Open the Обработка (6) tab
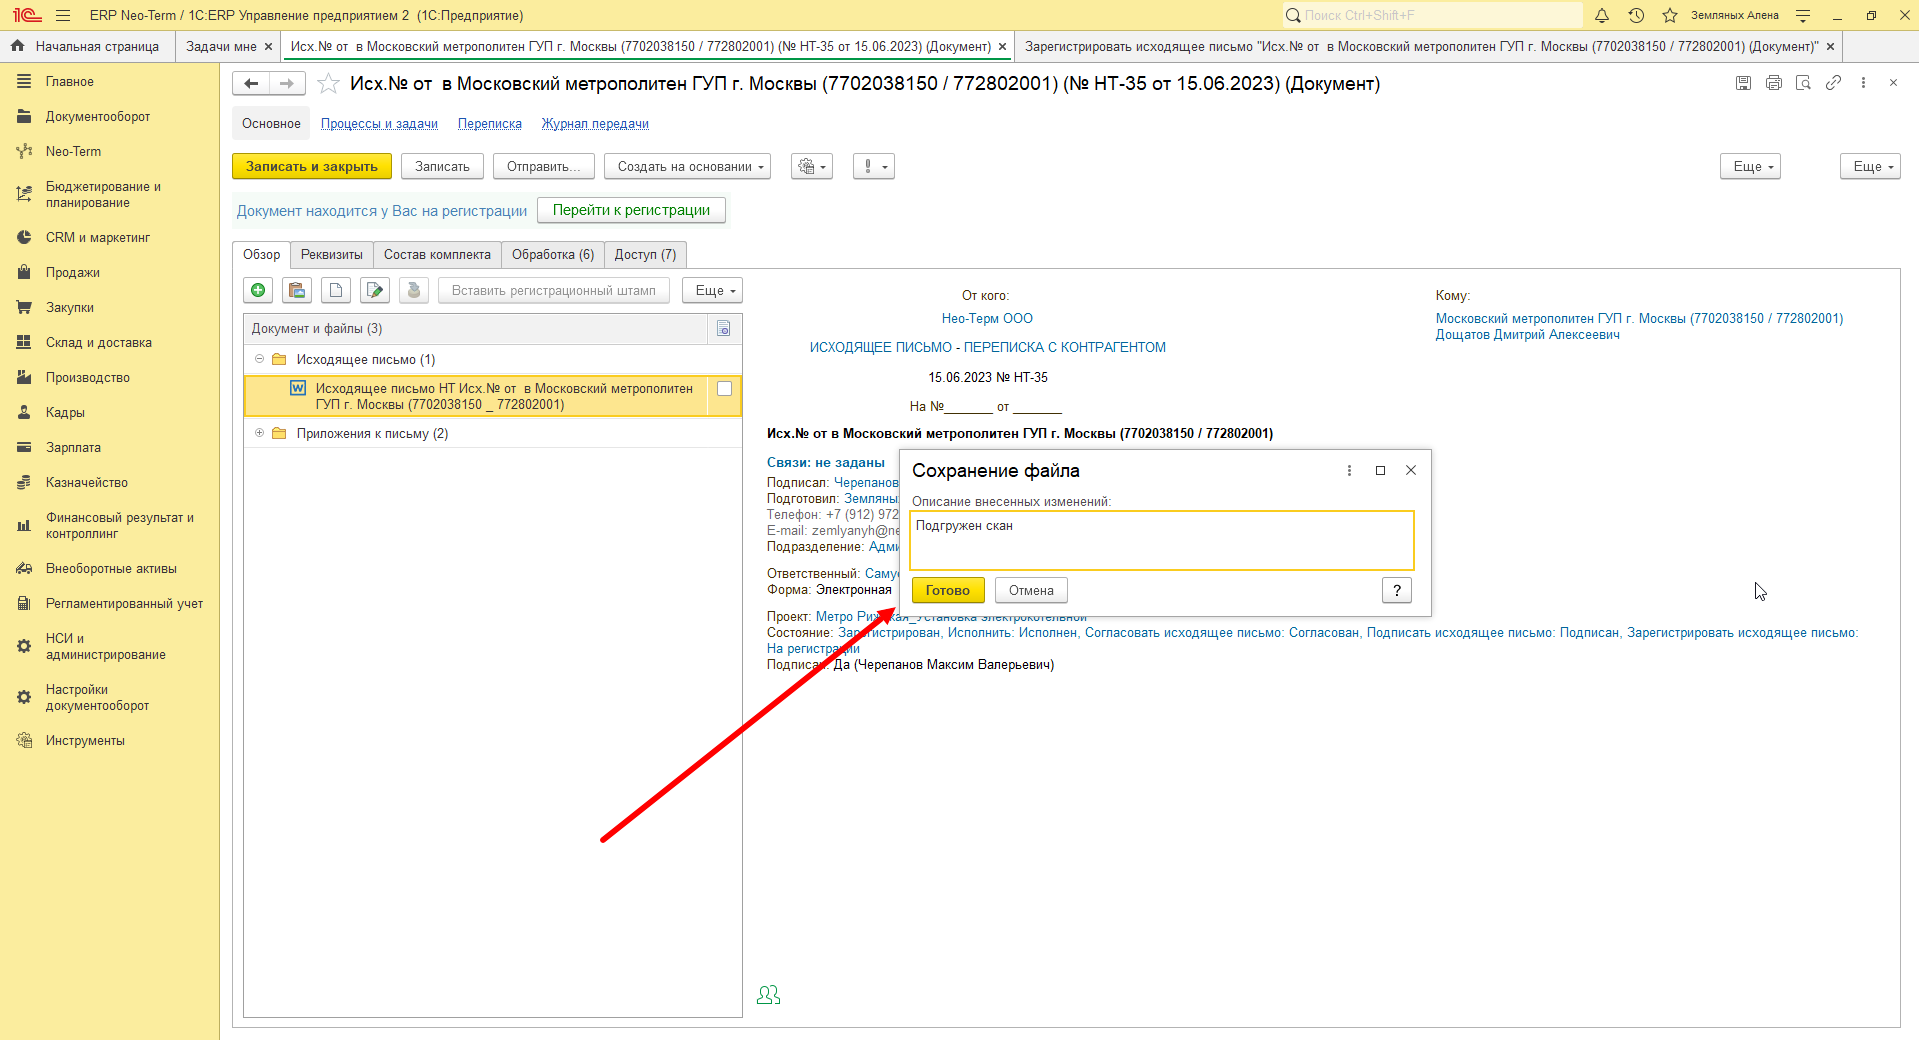The width and height of the screenshot is (1919, 1040). click(x=553, y=255)
